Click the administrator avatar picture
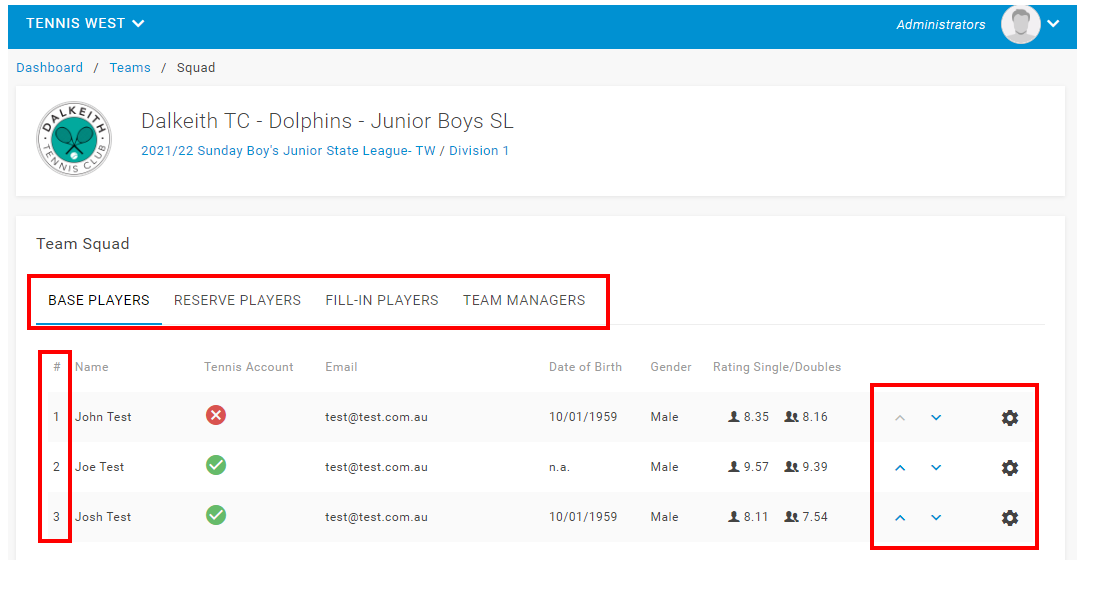Screen dimensions: 1095x601 point(1020,24)
